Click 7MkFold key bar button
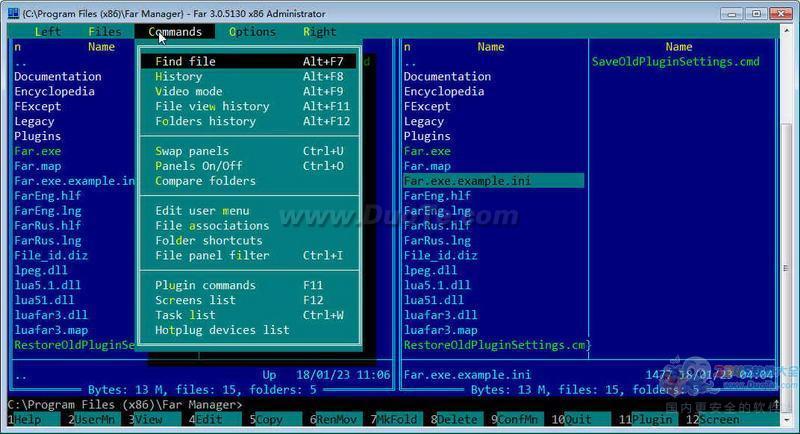 (x=397, y=419)
